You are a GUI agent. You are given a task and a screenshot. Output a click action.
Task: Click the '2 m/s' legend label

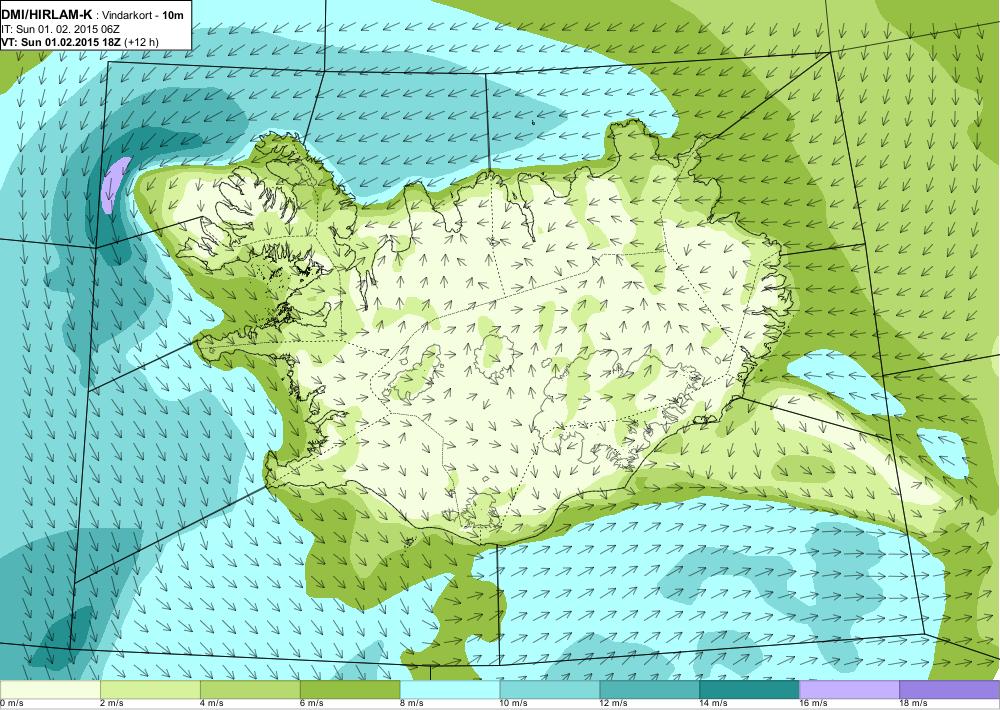coord(112,704)
